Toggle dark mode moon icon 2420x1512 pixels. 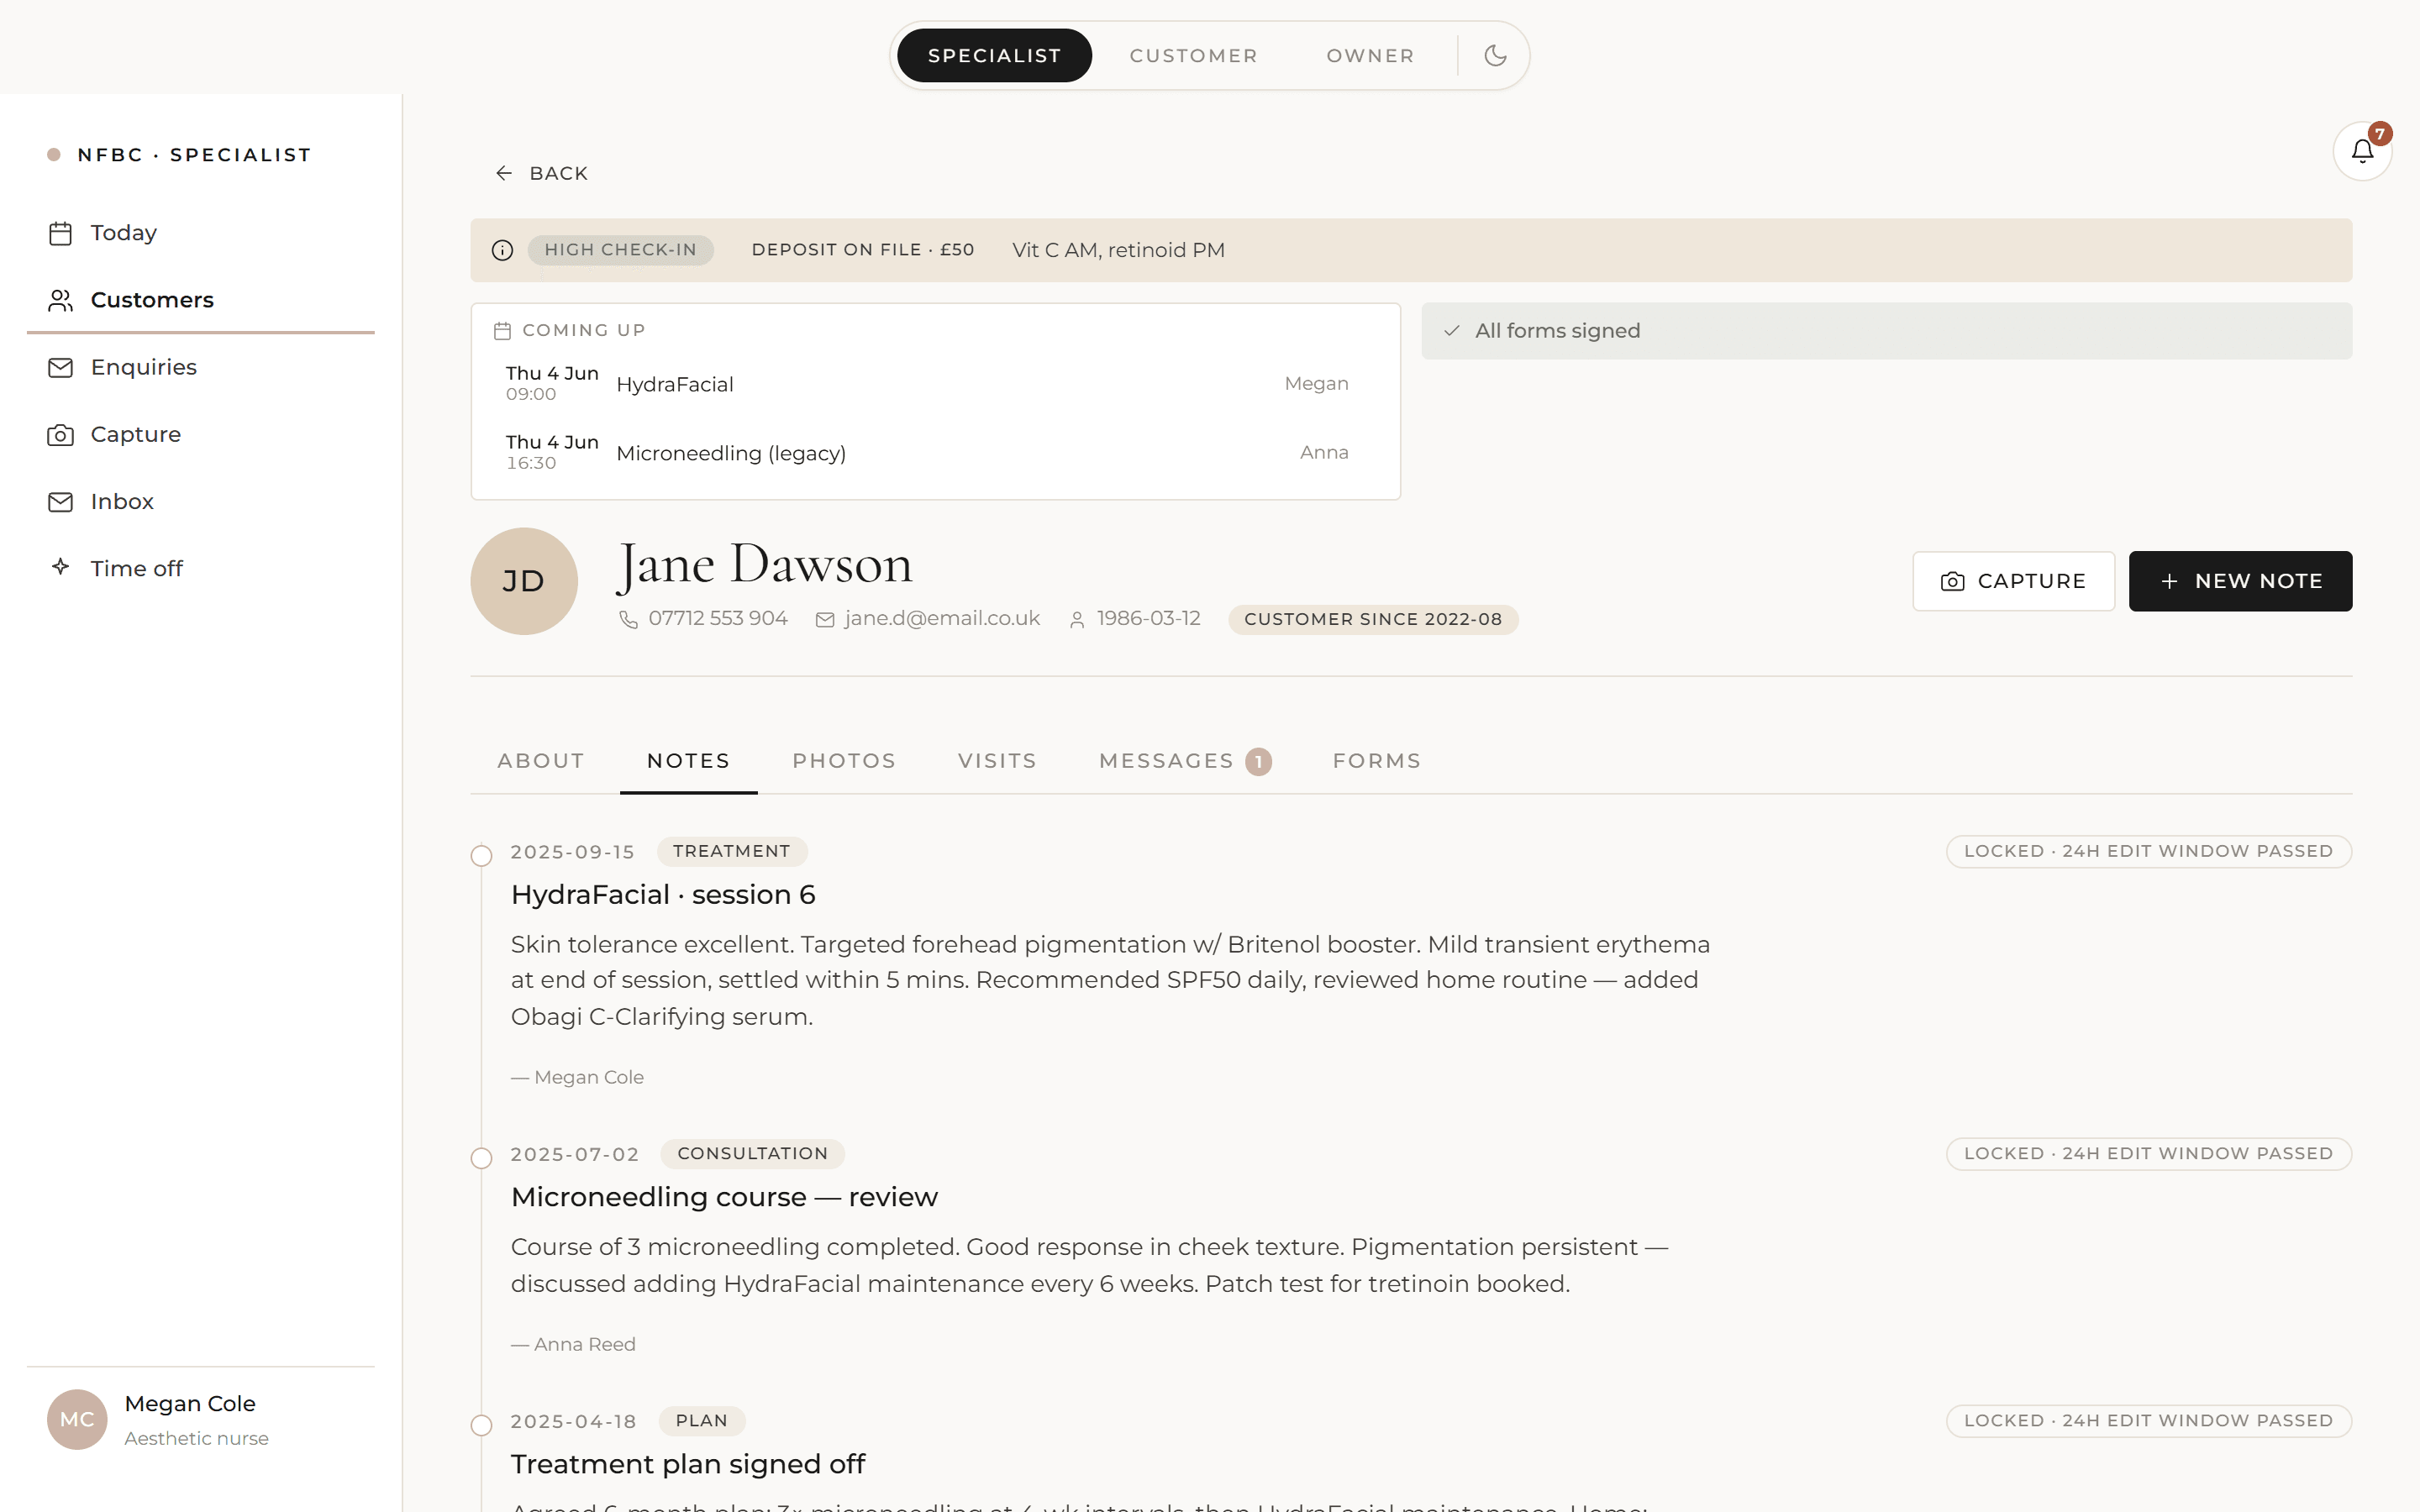pyautogui.click(x=1495, y=55)
